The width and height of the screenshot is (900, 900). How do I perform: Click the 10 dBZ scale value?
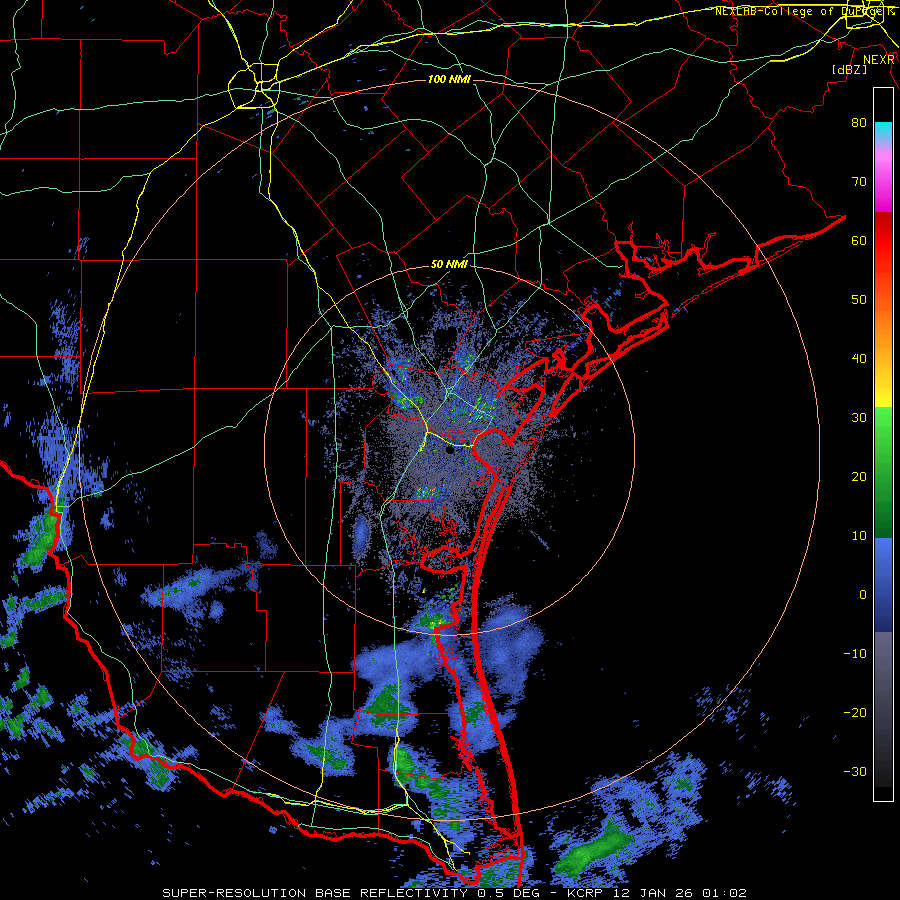tap(859, 536)
